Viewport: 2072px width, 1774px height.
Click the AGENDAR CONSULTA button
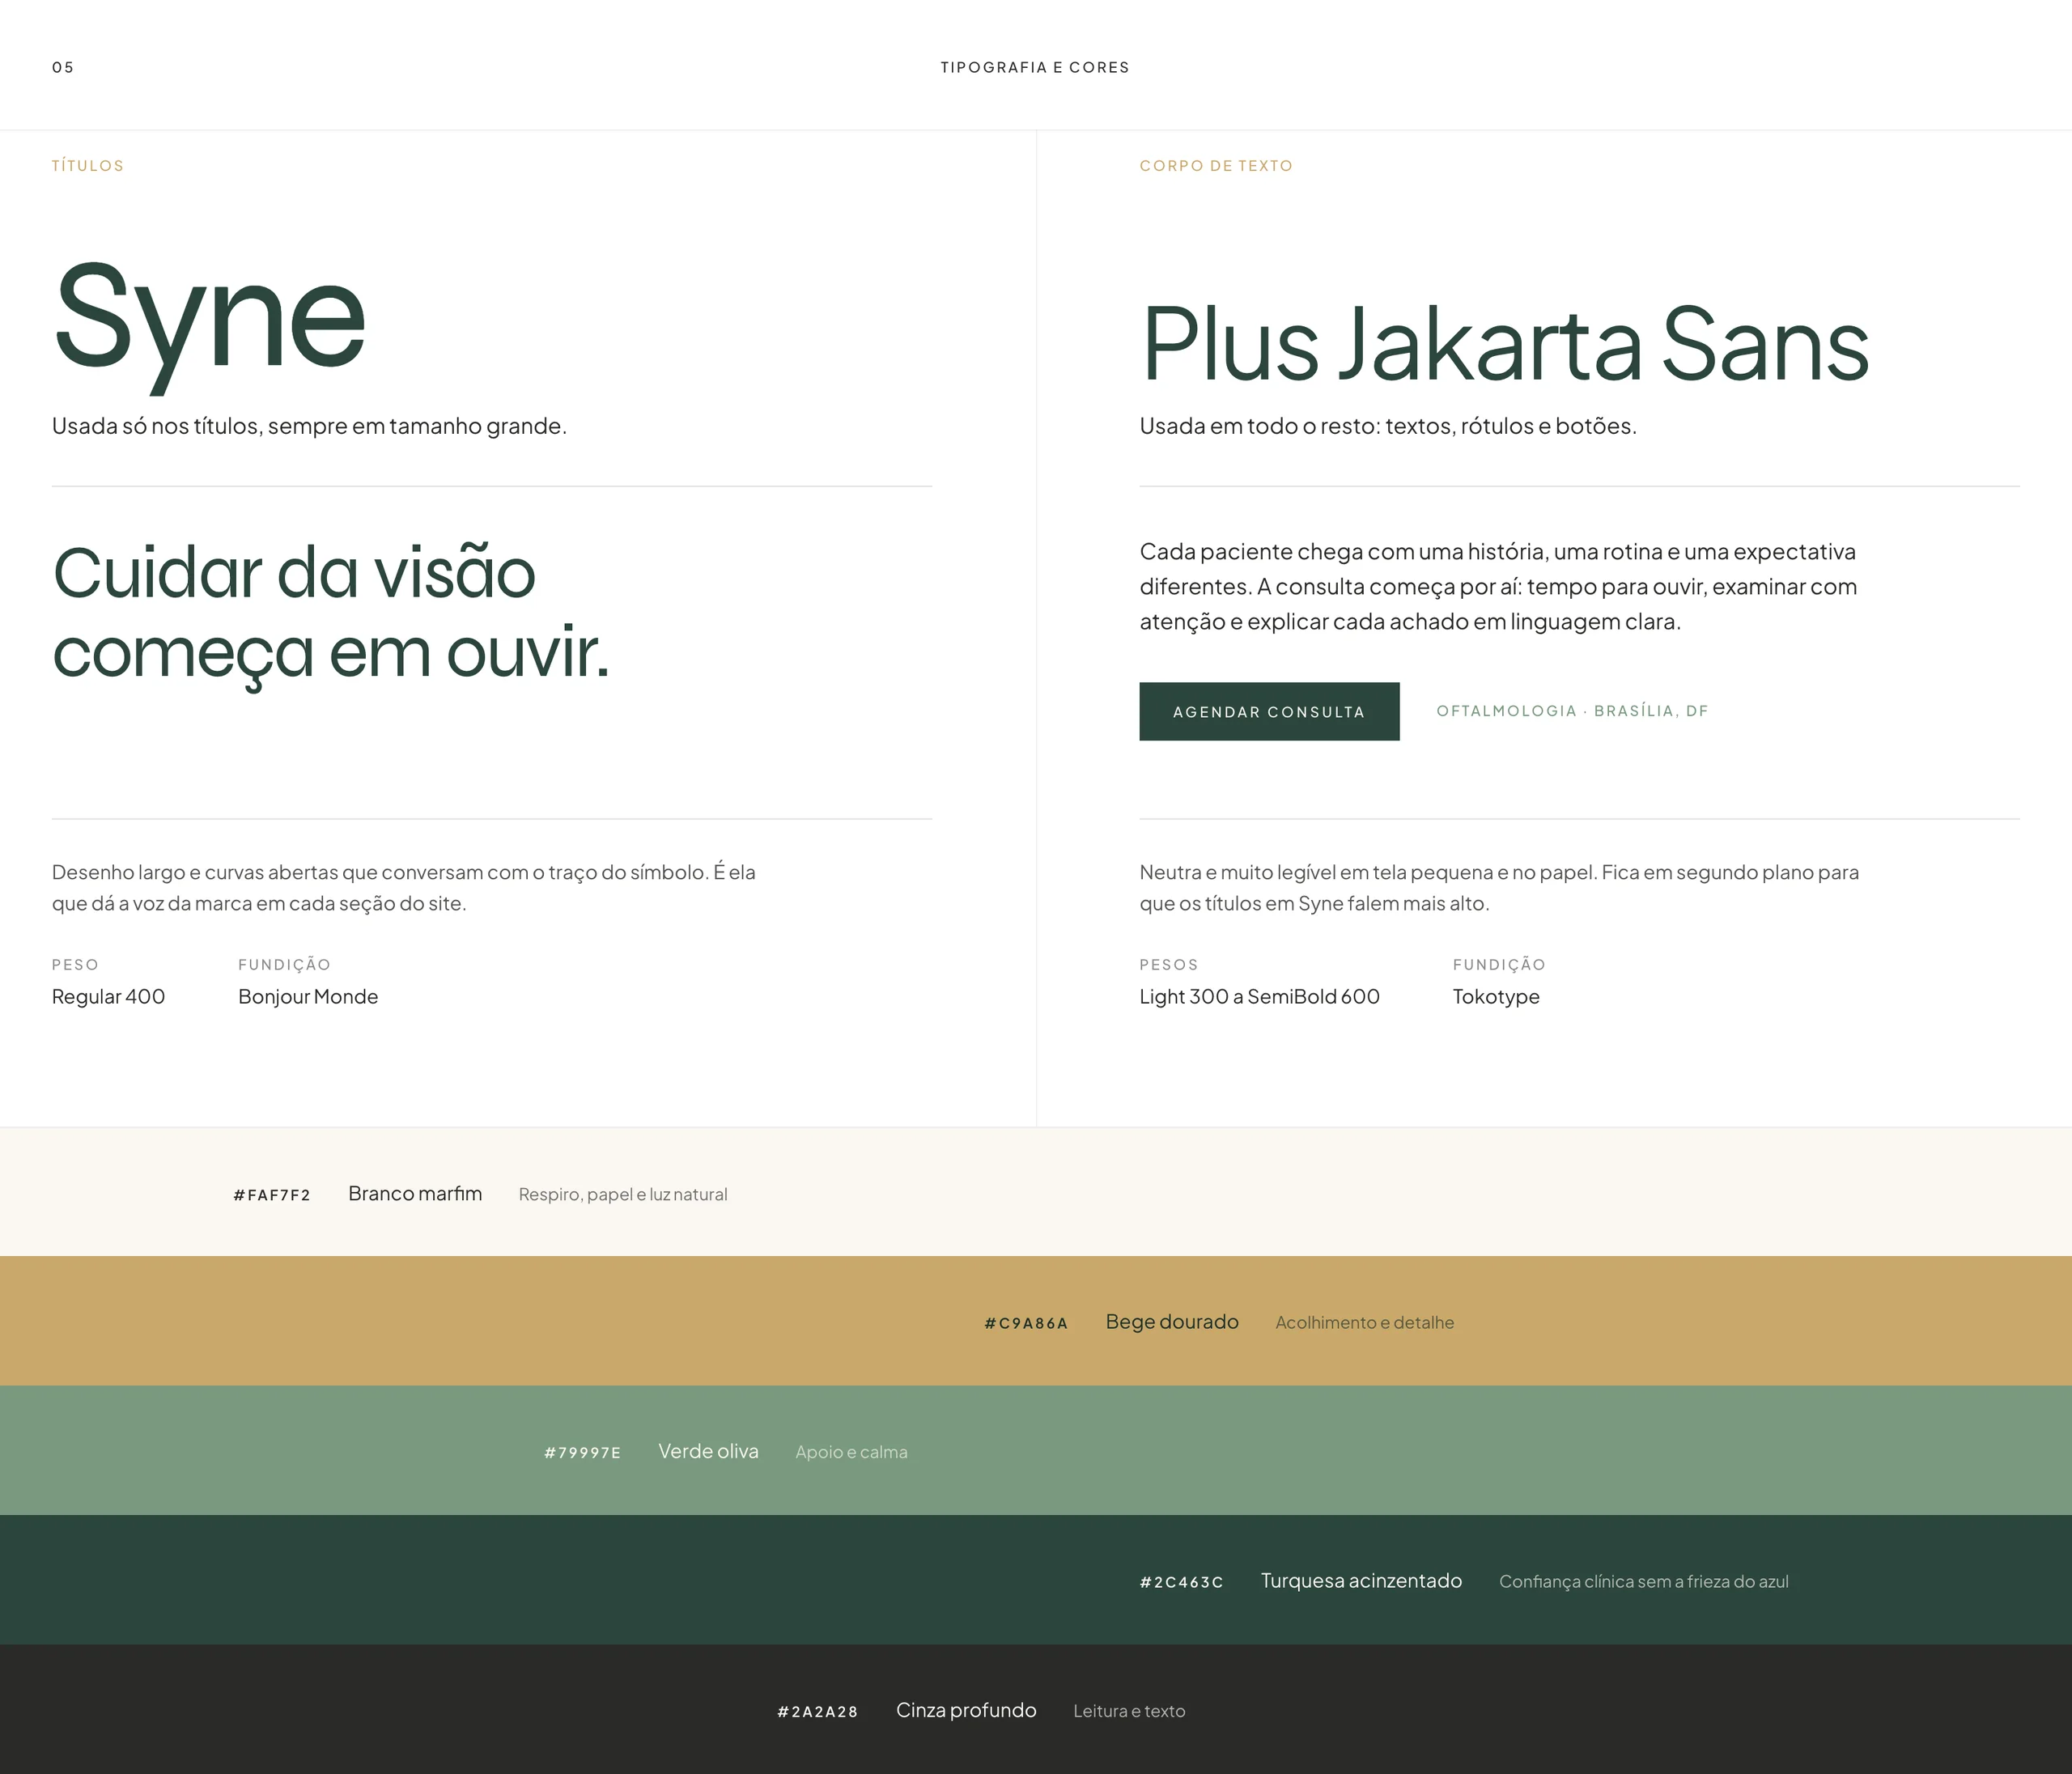(1269, 711)
